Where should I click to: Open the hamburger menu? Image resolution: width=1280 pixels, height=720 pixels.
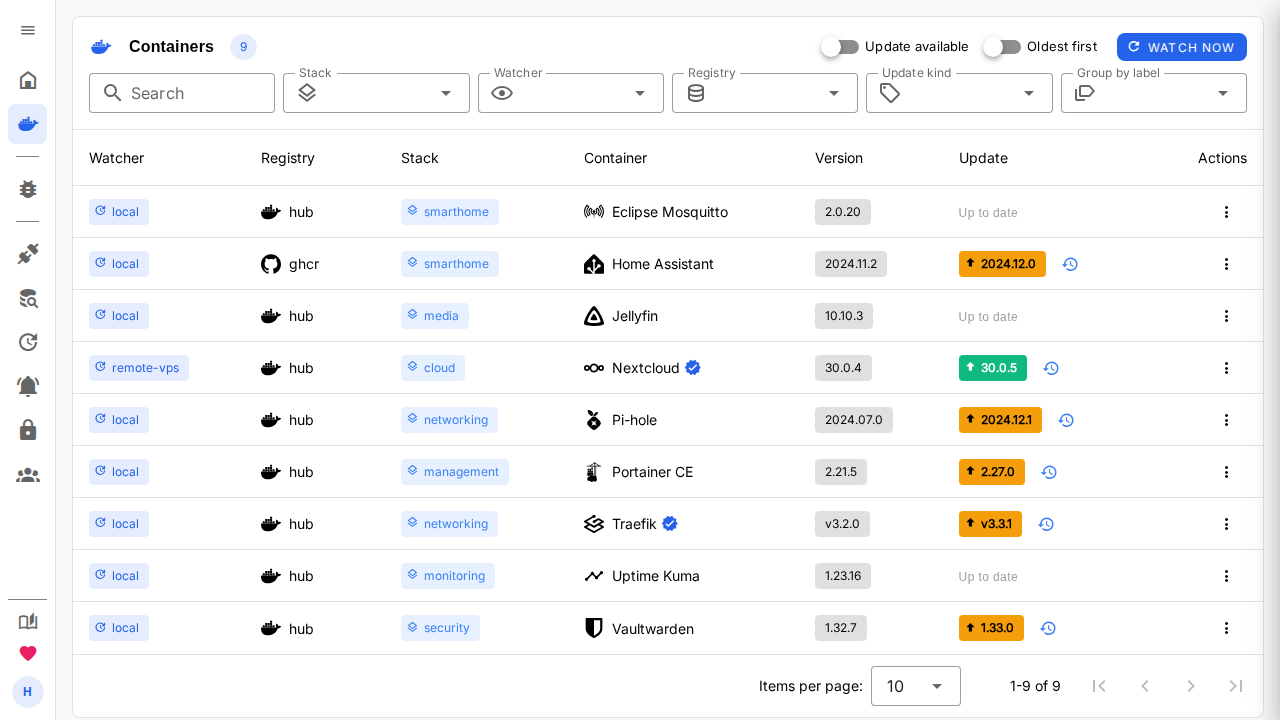click(28, 30)
